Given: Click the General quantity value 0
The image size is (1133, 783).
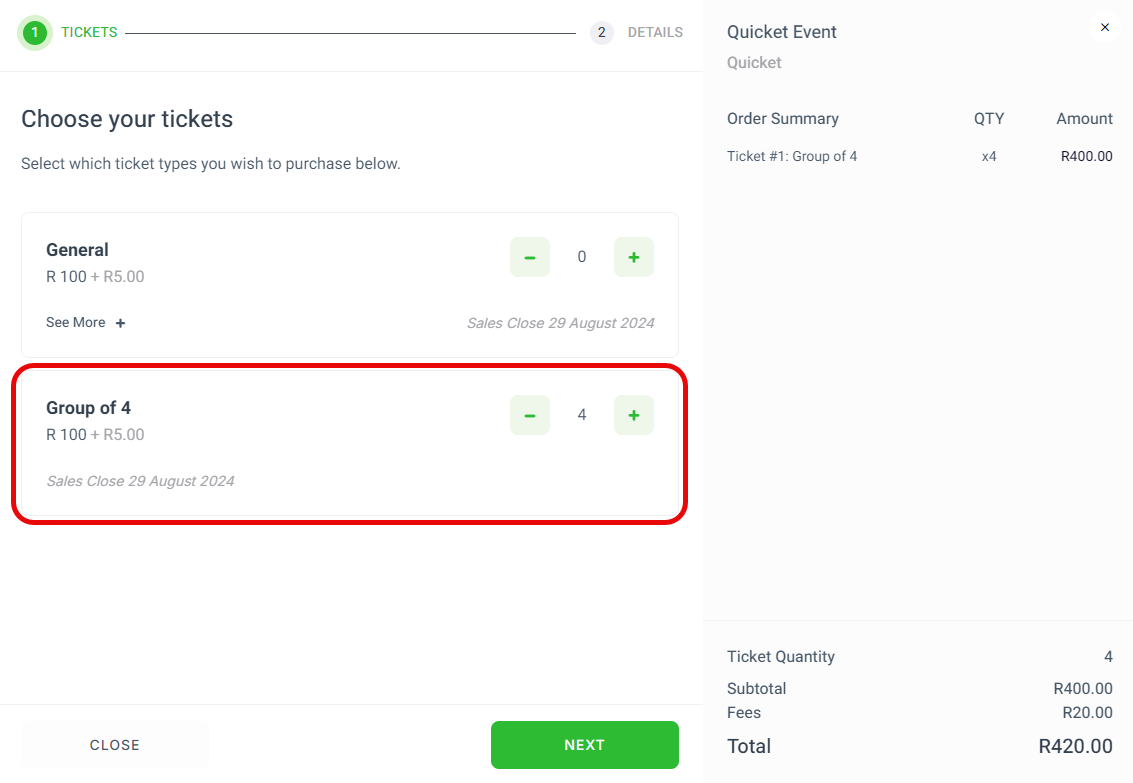Looking at the screenshot, I should point(582,257).
